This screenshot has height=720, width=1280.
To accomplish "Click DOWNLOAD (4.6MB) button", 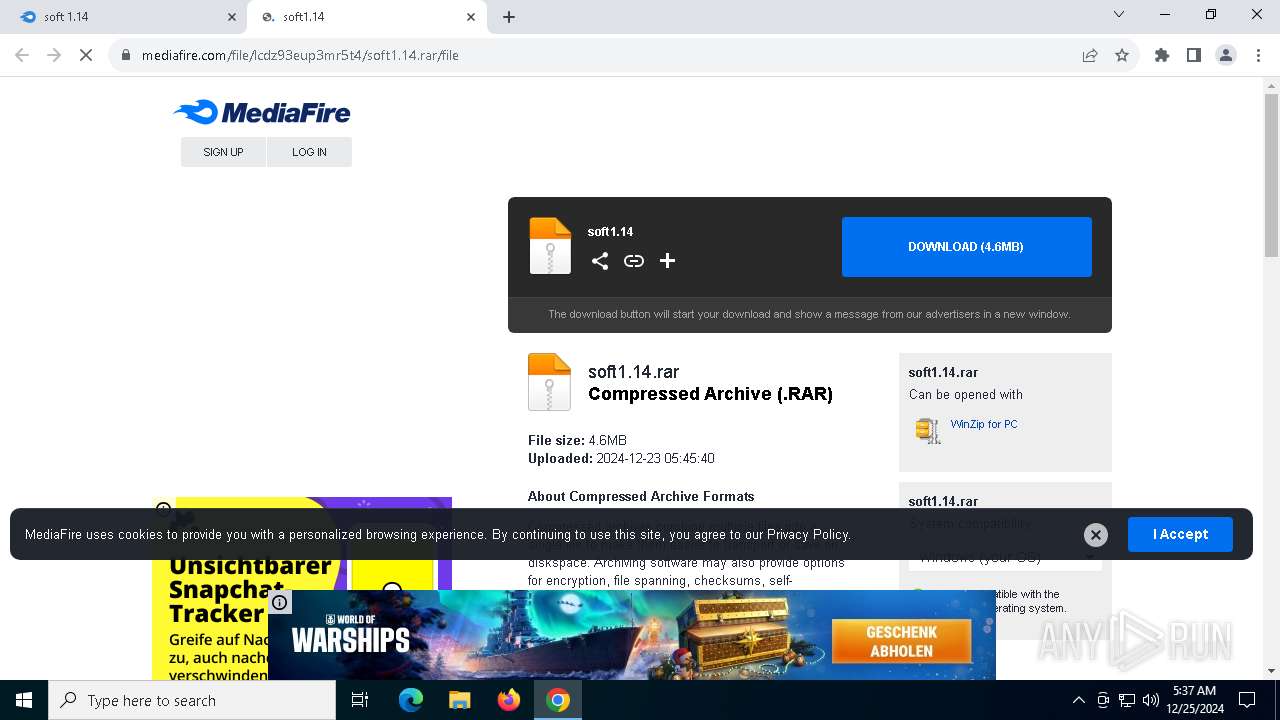I will pos(966,247).
